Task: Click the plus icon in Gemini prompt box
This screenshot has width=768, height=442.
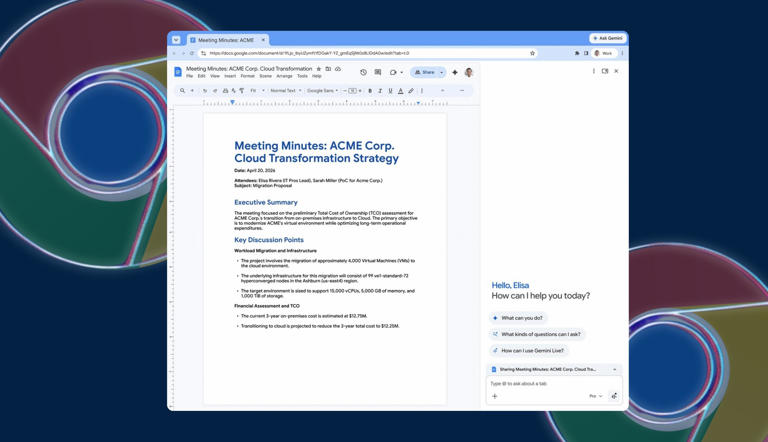Action: [495, 396]
